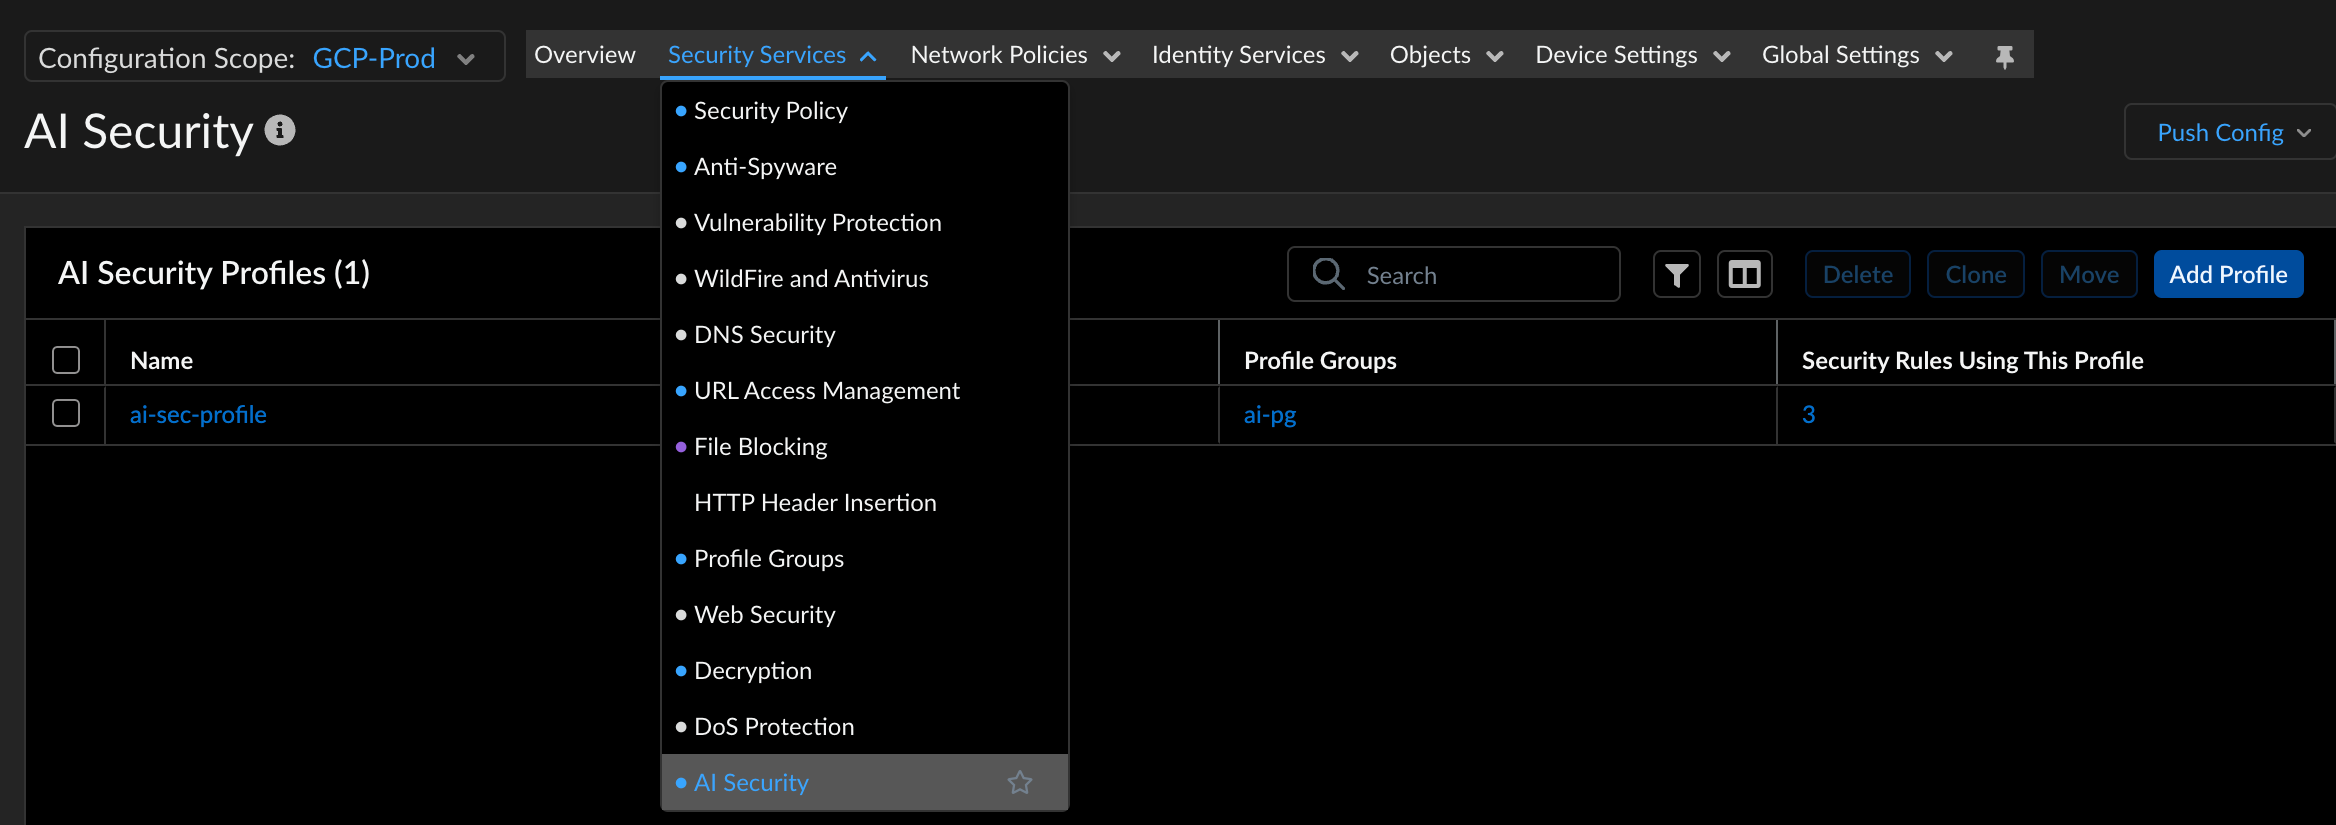Choose File Blocking in the menu
Image resolution: width=2336 pixels, height=825 pixels.
click(x=760, y=447)
